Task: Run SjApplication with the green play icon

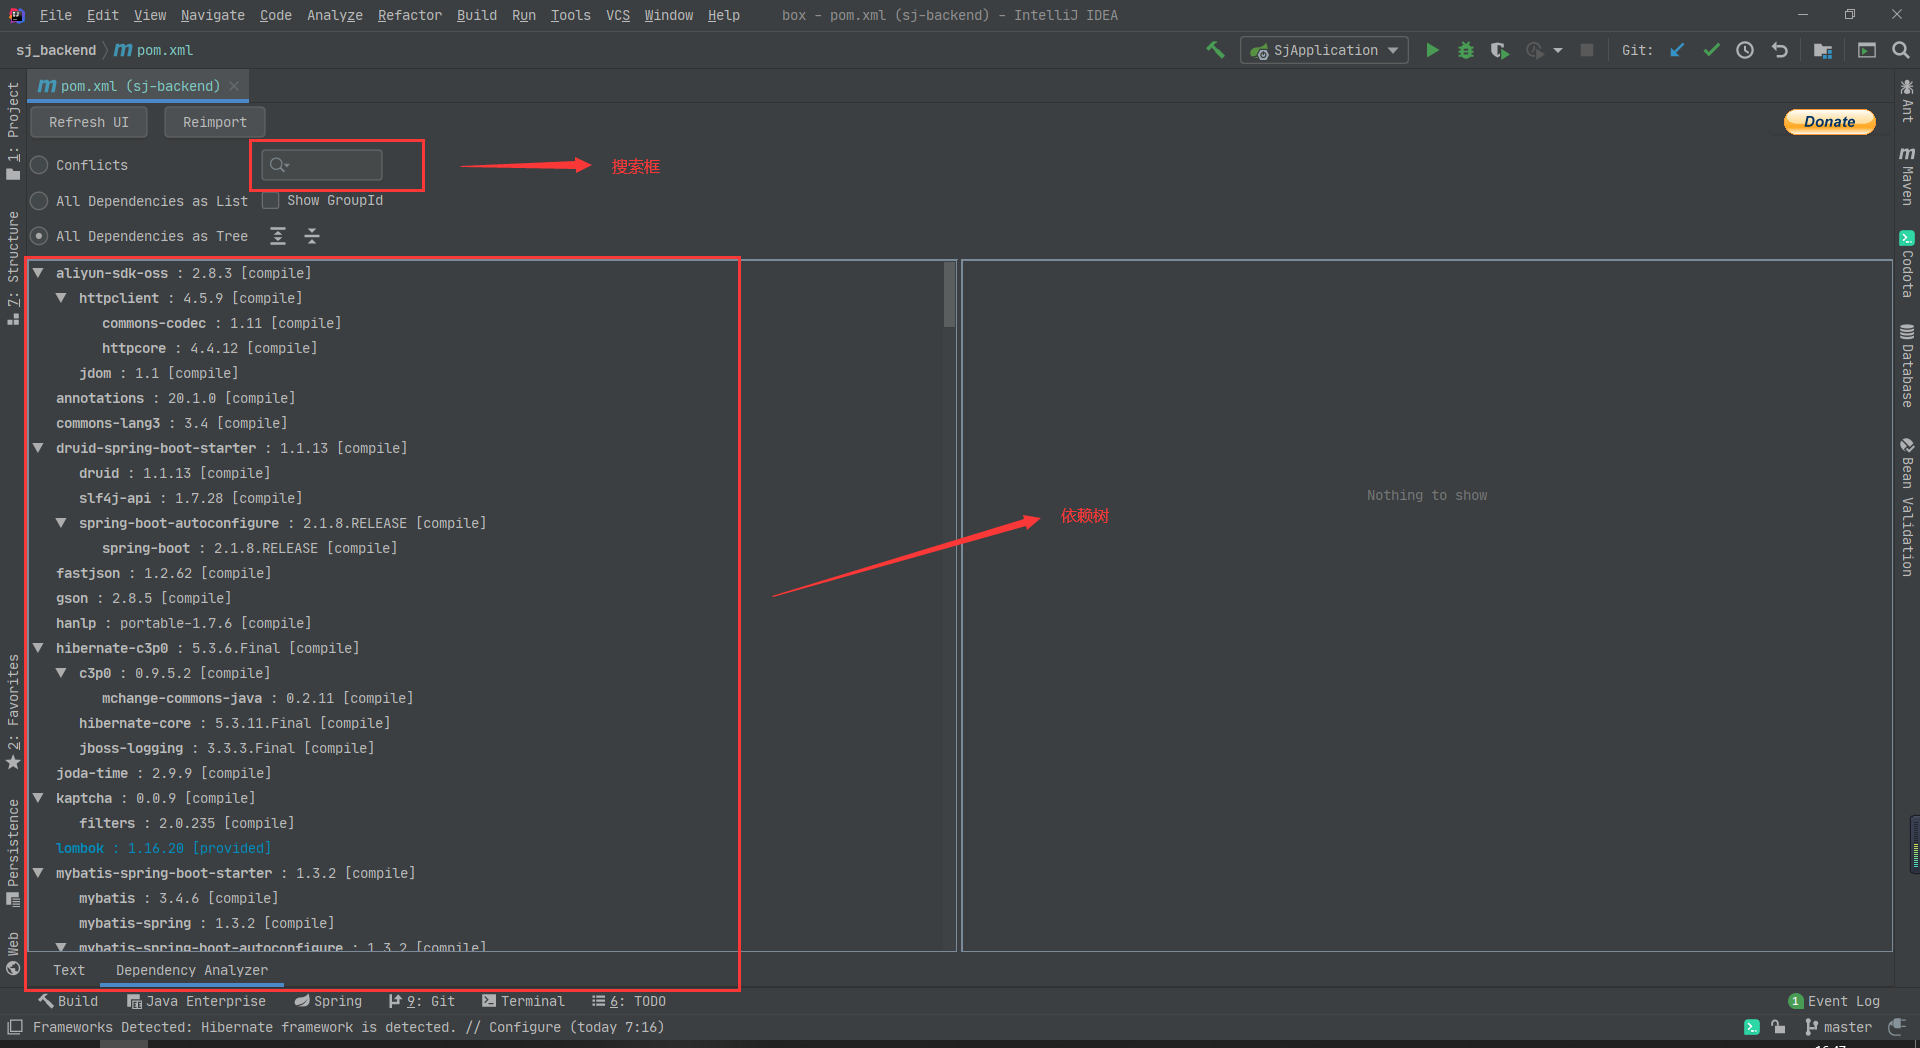Action: [1432, 50]
